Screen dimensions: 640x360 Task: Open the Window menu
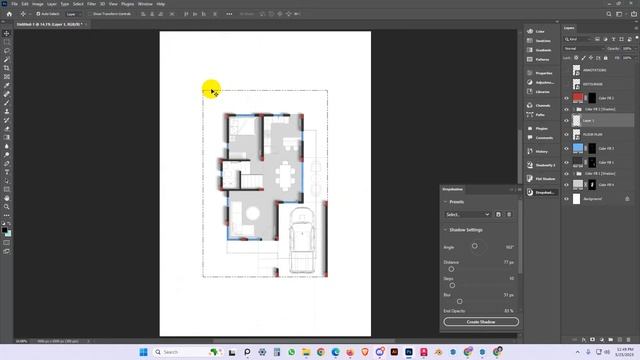[x=145, y=4]
